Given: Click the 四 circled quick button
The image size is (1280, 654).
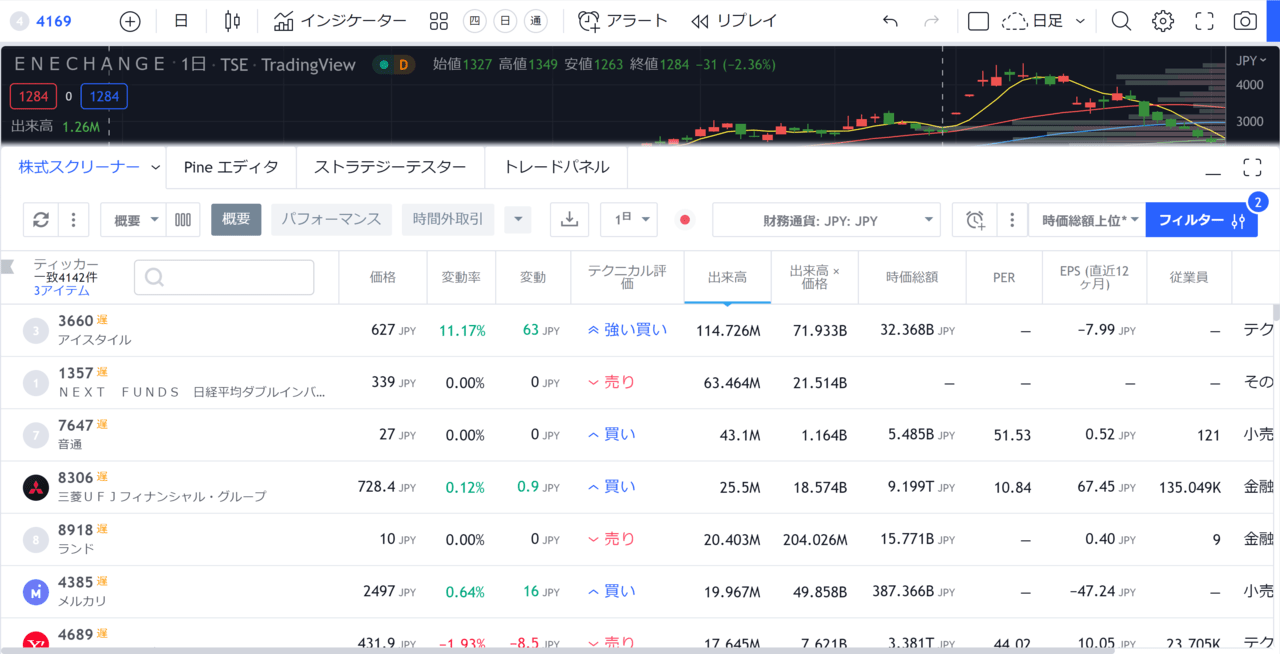Looking at the screenshot, I should 476,21.
